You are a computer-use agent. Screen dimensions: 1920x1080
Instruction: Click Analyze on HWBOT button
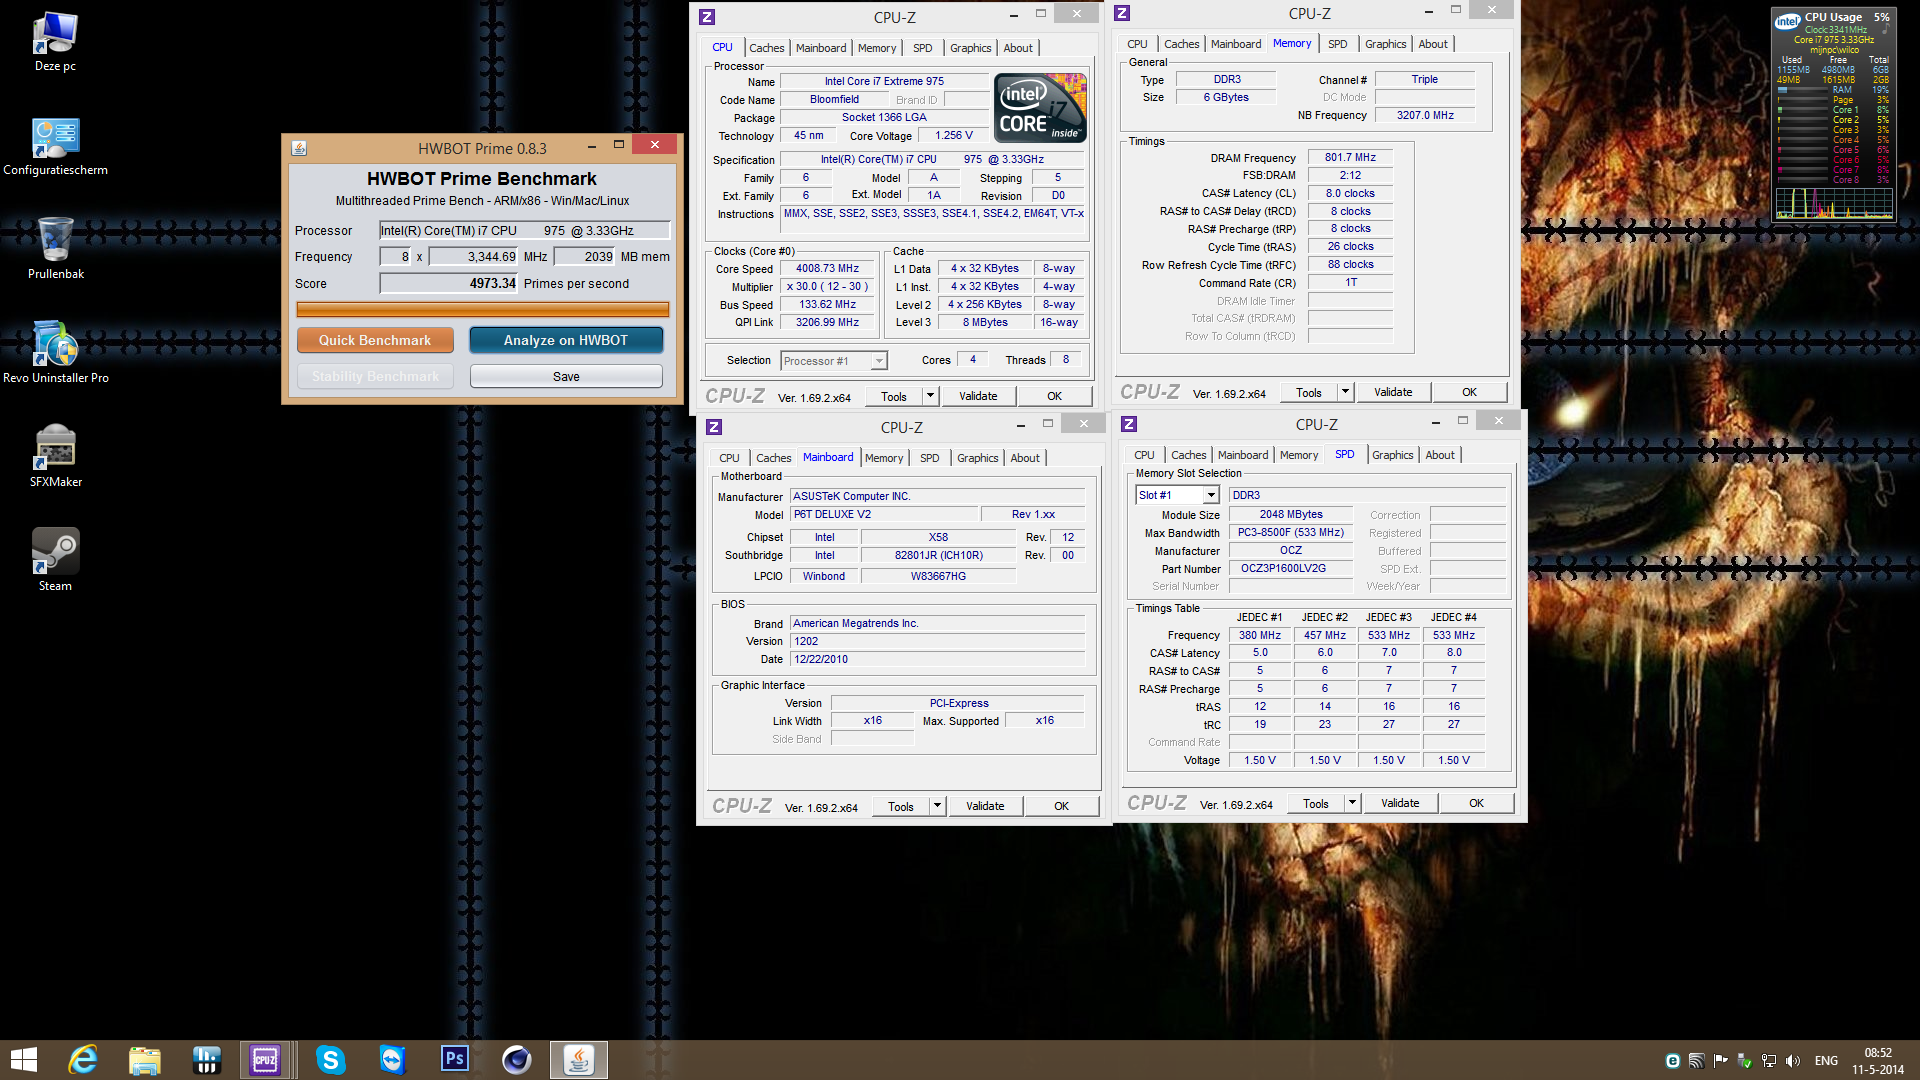tap(566, 340)
